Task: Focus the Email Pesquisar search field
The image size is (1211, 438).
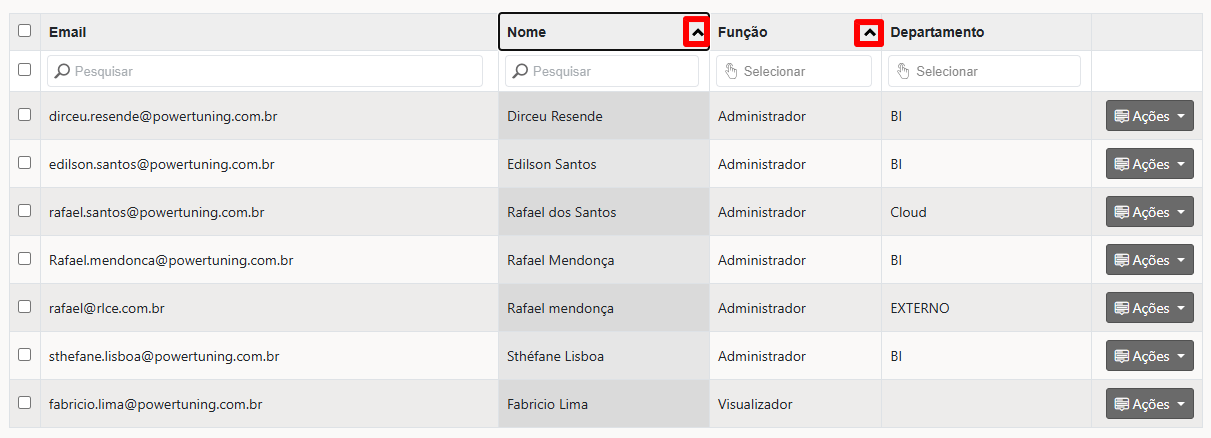Action: tap(265, 71)
